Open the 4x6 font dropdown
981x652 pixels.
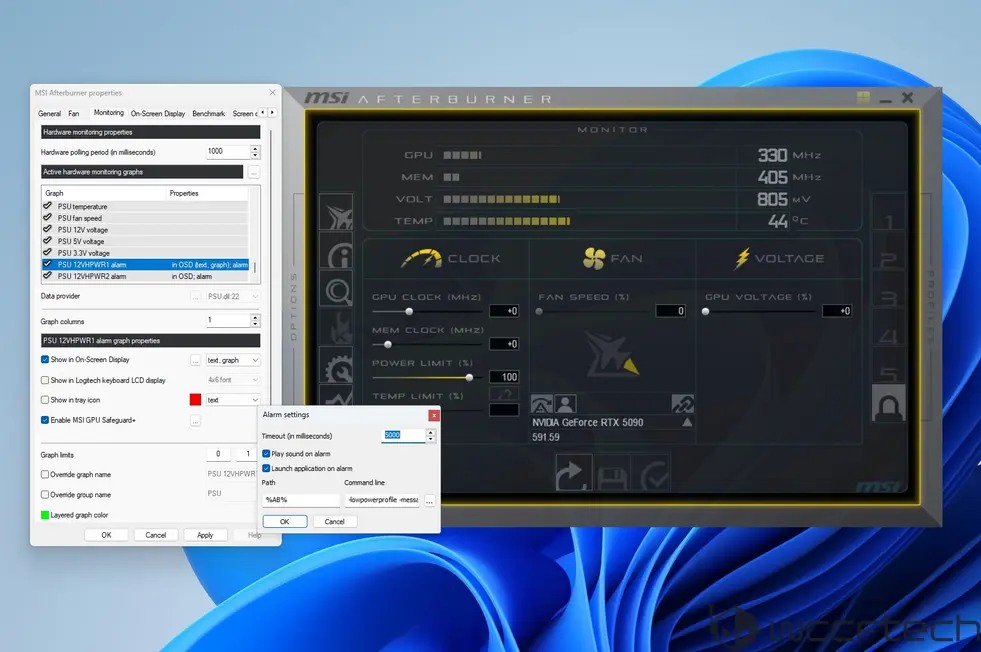(x=233, y=380)
